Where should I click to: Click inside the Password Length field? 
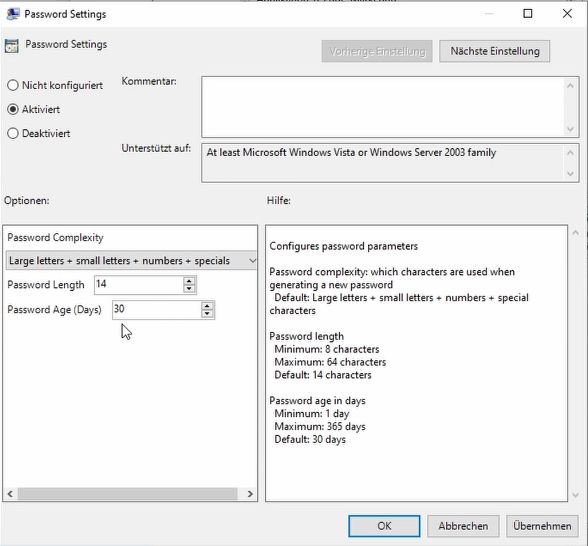[x=139, y=284]
